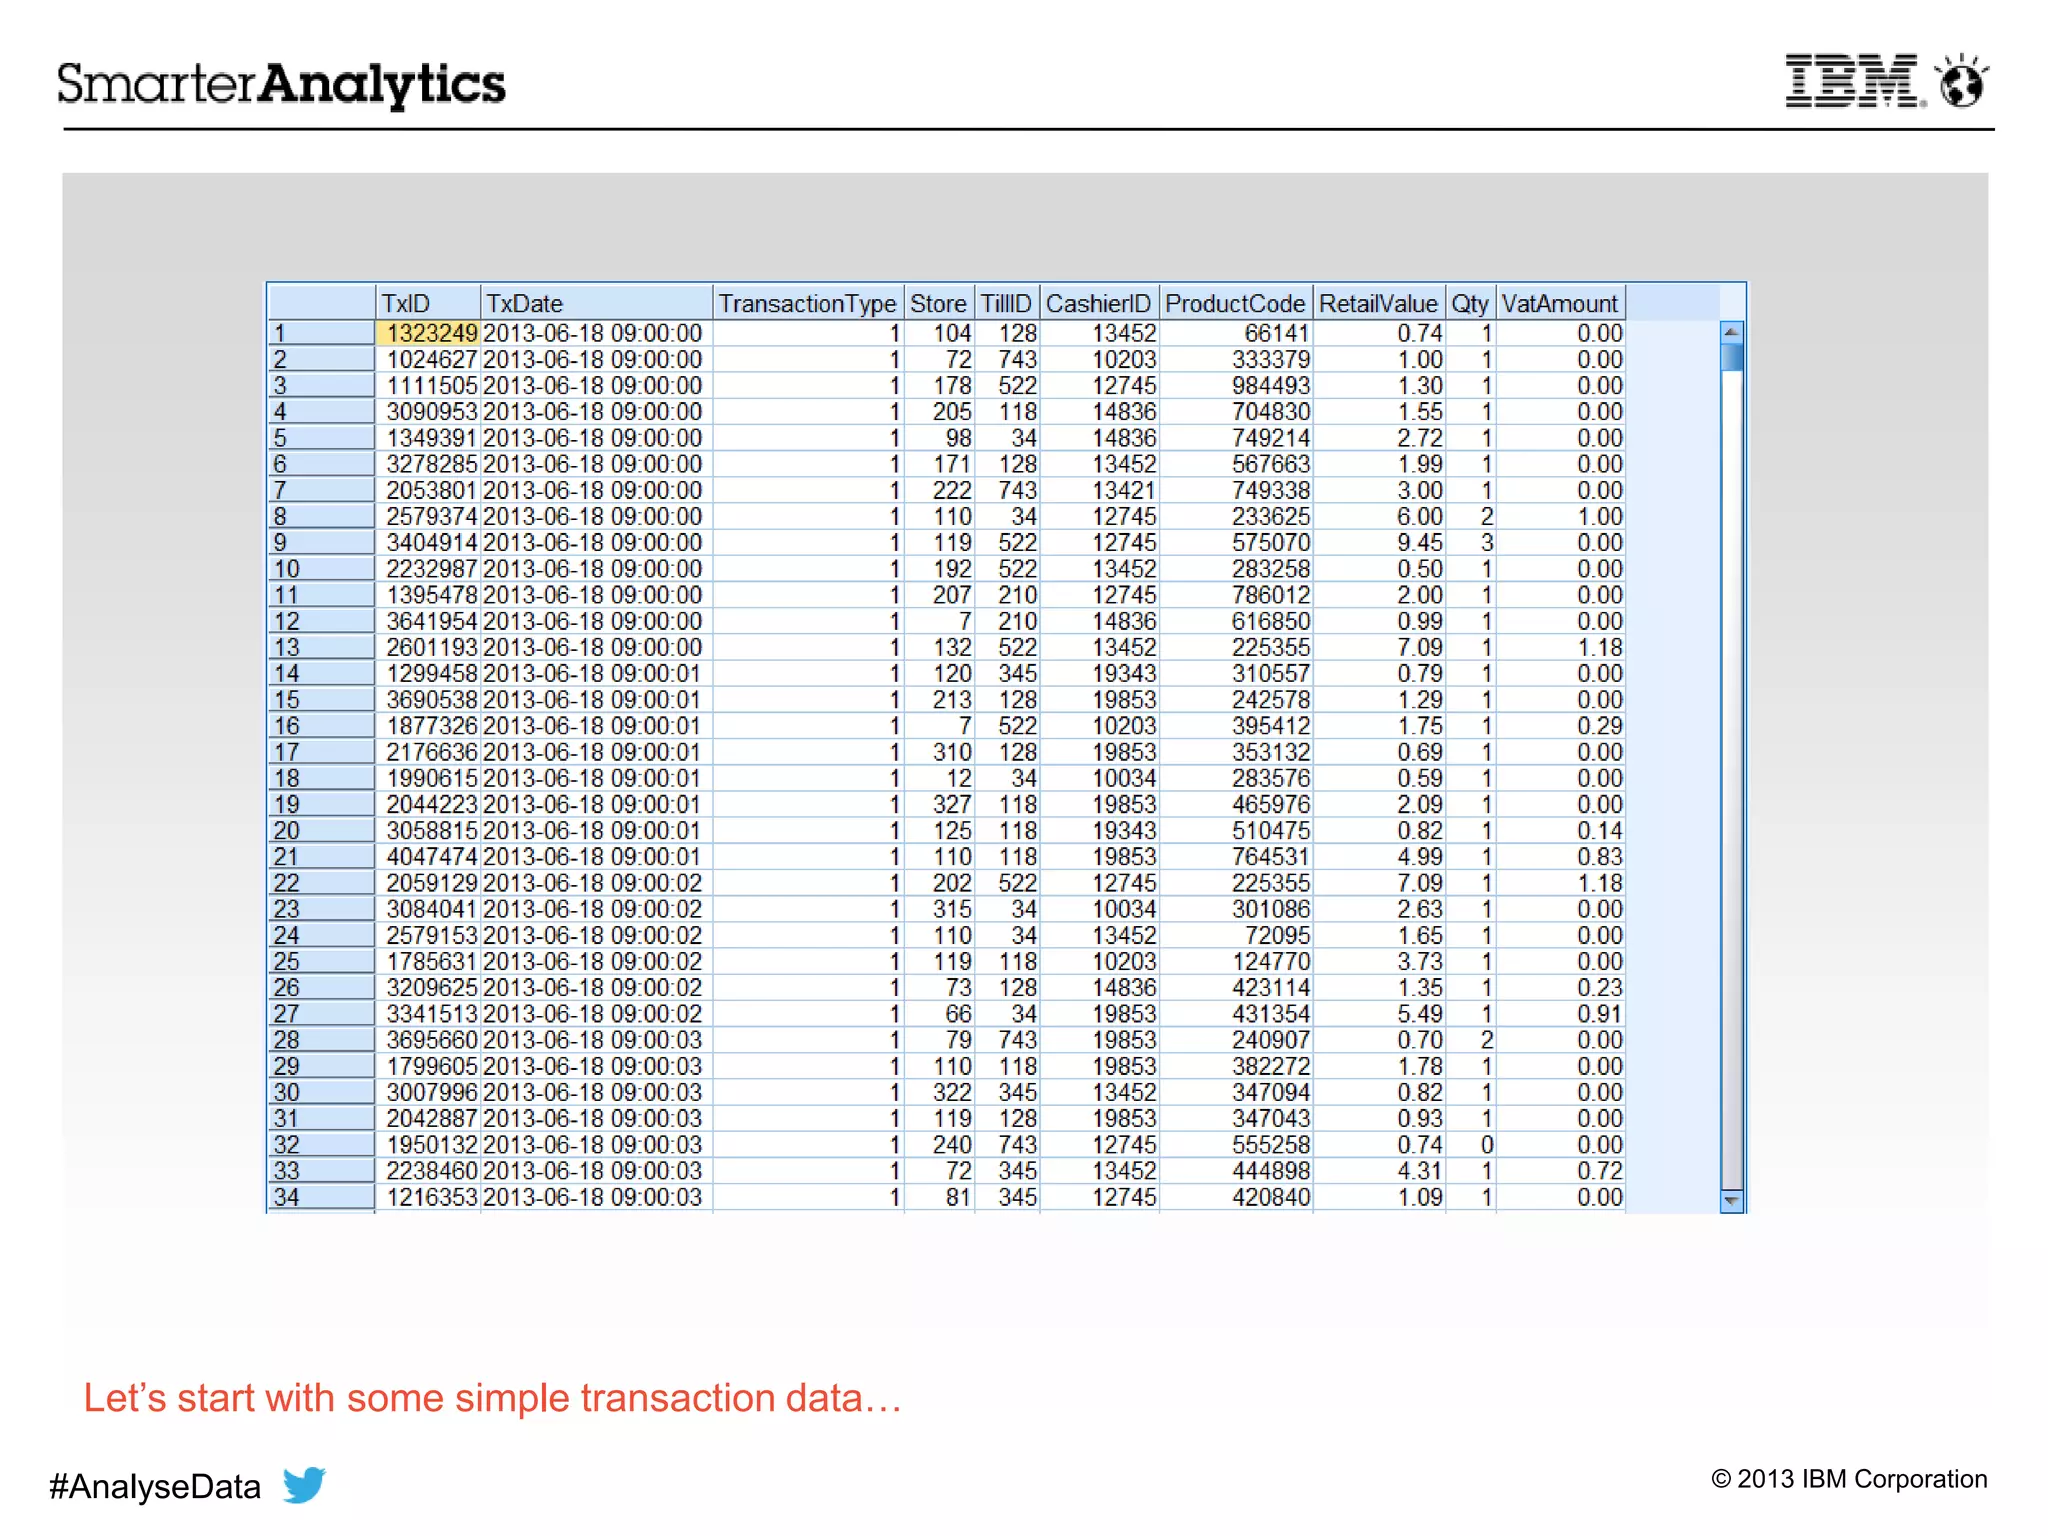Click VatAmount cell 0.72
Viewport: 2048px width, 1536px height.
tap(1561, 1171)
